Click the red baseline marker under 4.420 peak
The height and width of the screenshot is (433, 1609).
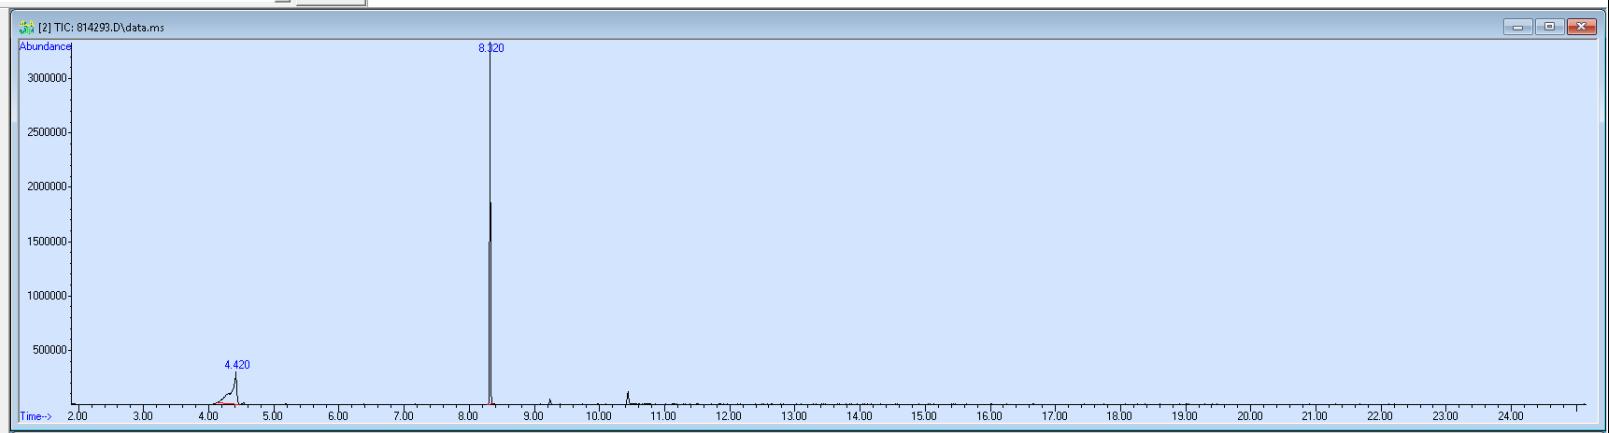point(225,404)
